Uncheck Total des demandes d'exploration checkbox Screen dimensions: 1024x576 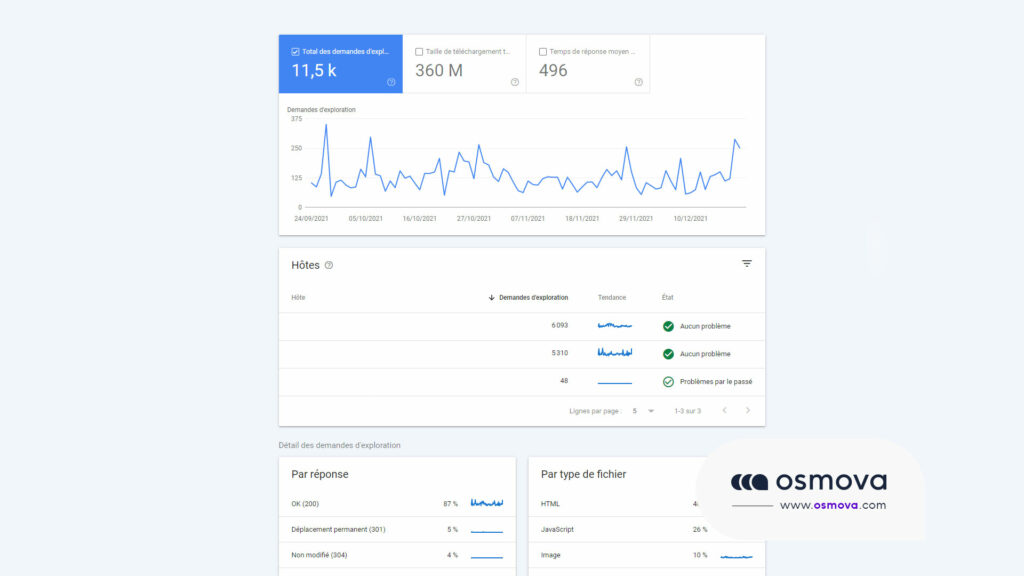click(x=294, y=50)
